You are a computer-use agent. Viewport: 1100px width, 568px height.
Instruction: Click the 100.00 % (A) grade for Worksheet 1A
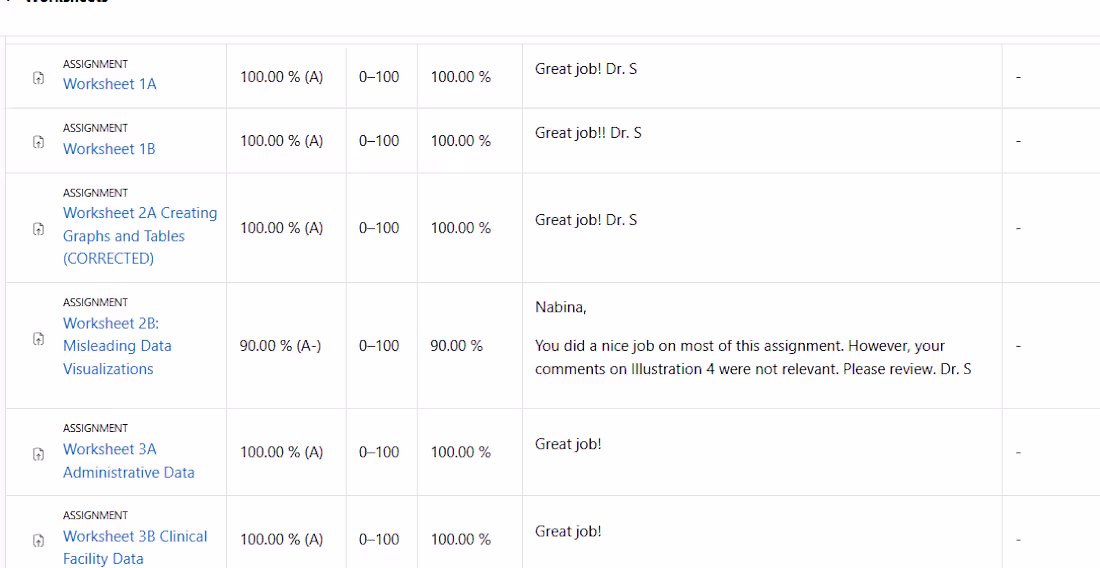click(281, 77)
